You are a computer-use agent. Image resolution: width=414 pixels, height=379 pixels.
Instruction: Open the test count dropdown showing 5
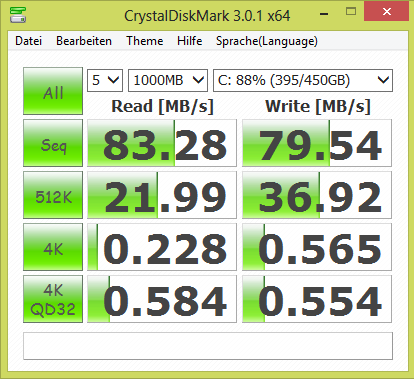[105, 80]
